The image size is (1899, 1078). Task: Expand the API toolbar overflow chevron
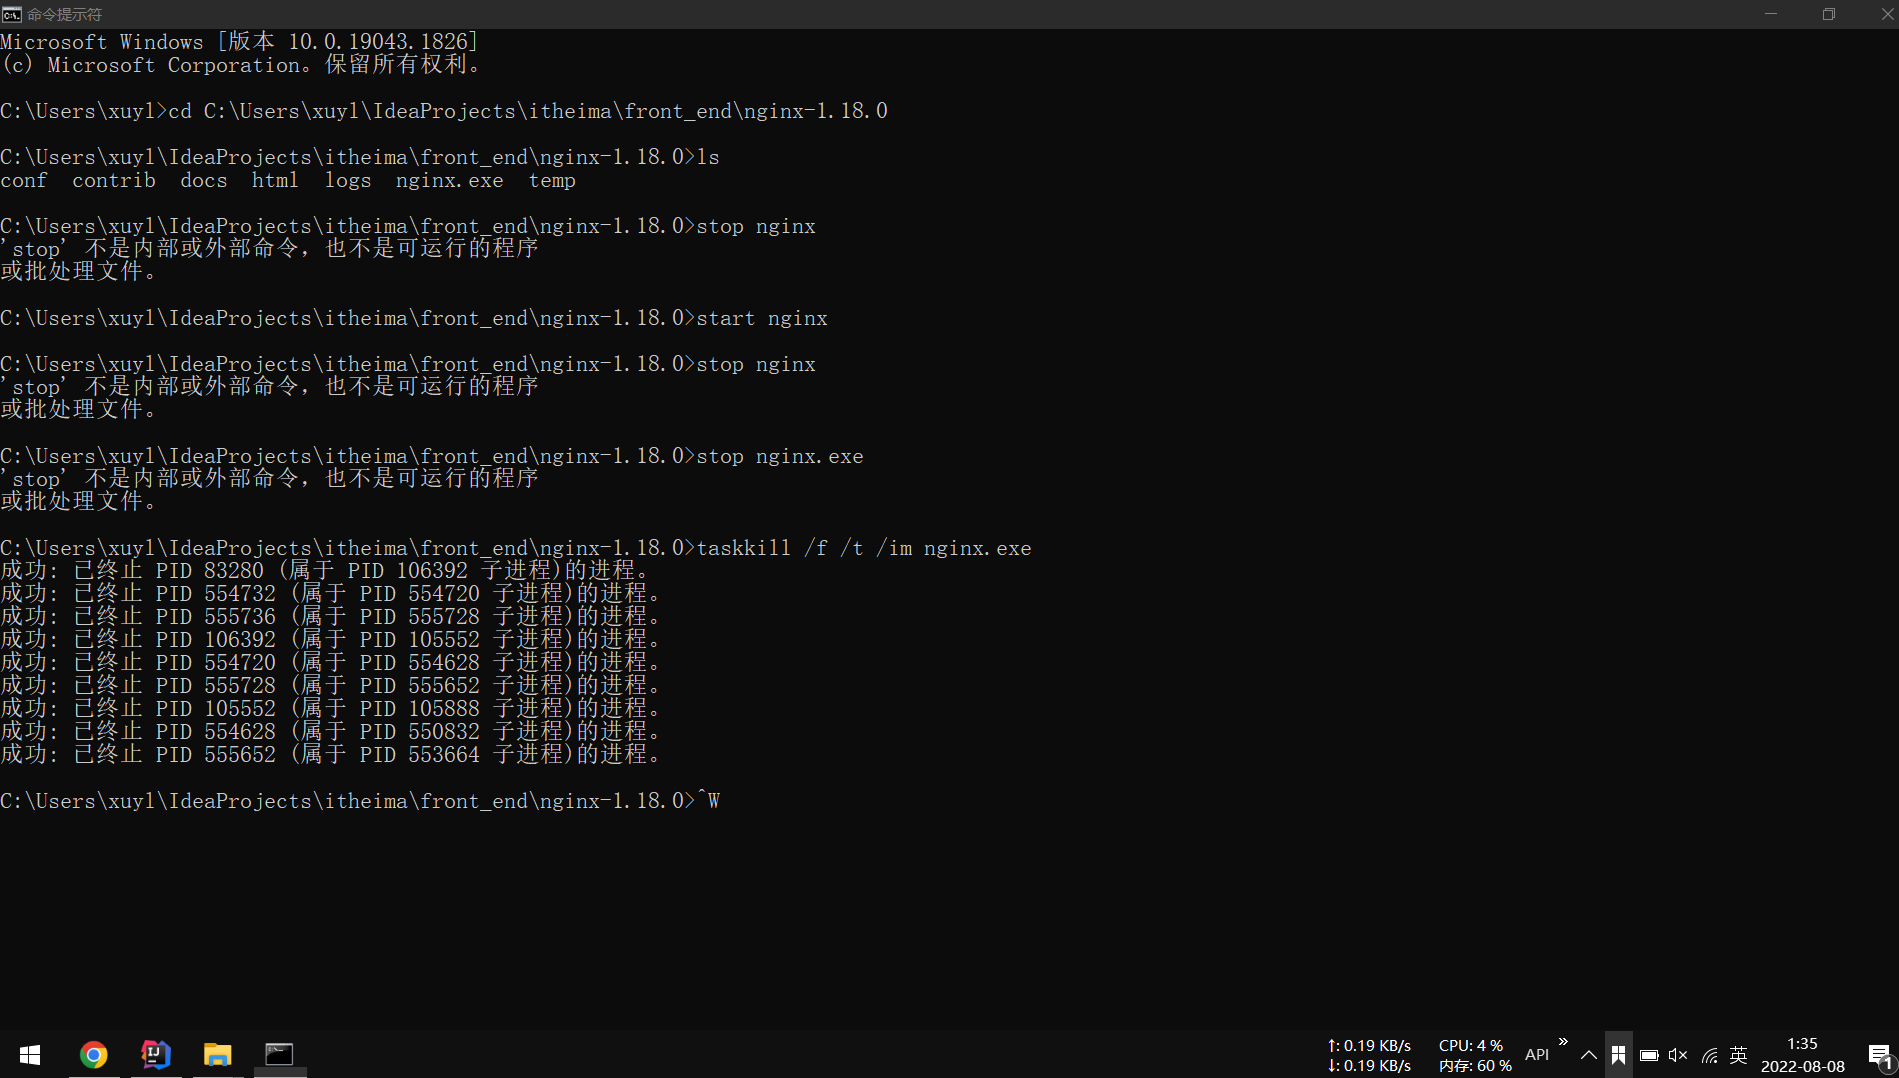click(1563, 1042)
